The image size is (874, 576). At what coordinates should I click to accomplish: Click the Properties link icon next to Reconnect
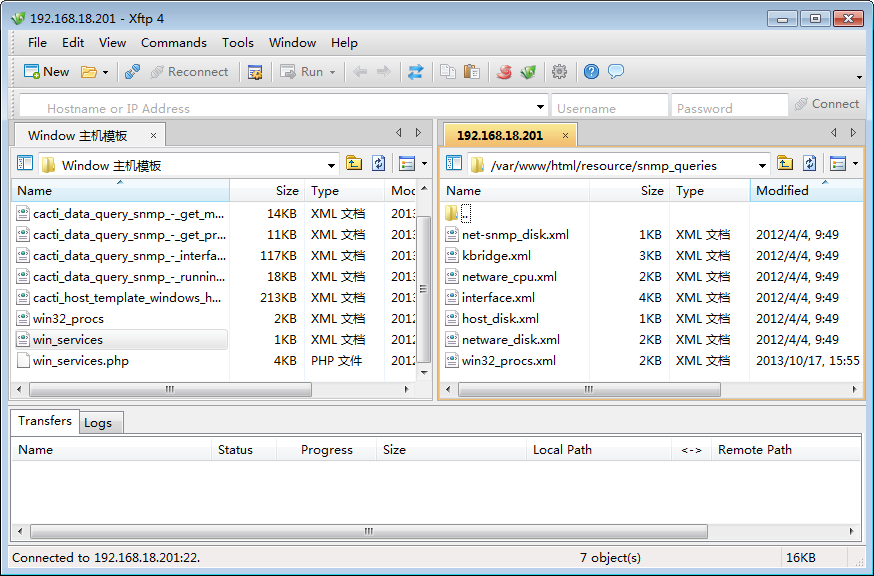[132, 72]
